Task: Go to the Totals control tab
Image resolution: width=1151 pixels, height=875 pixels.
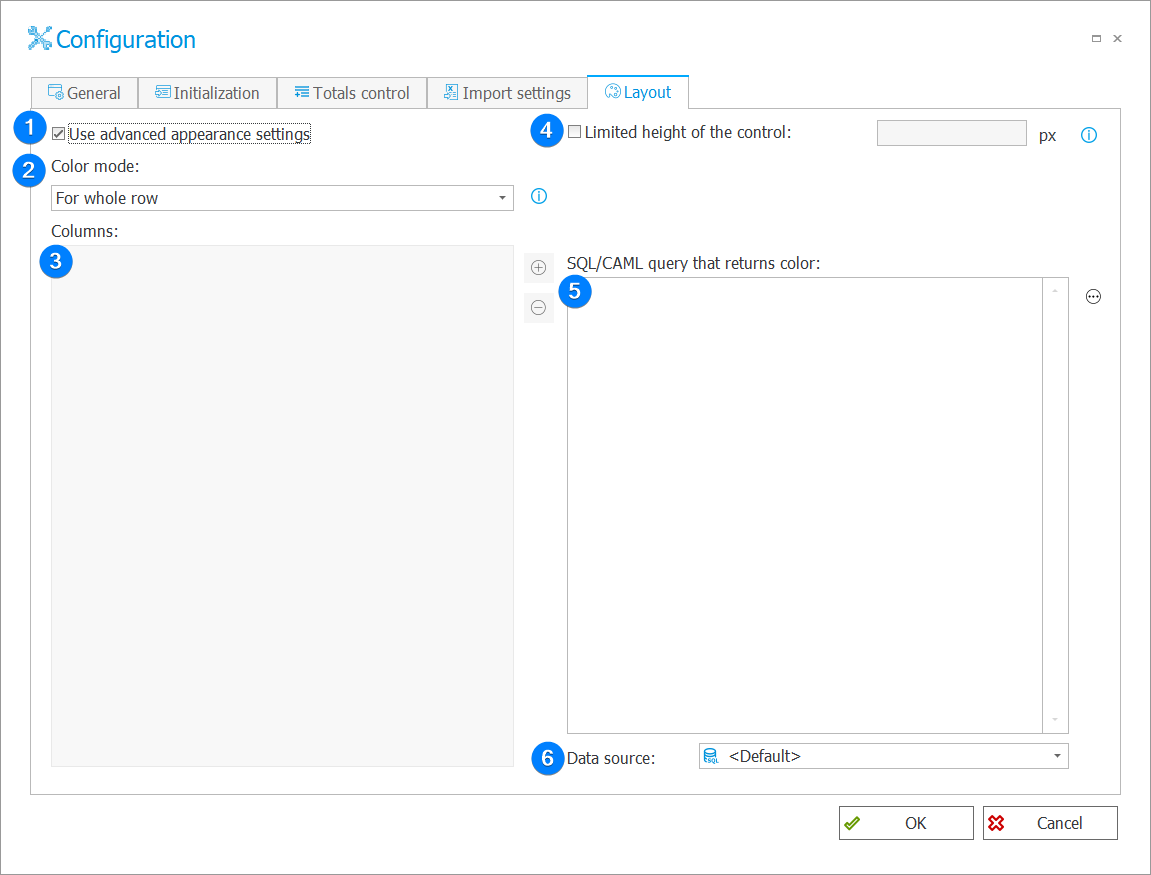Action: [x=352, y=93]
